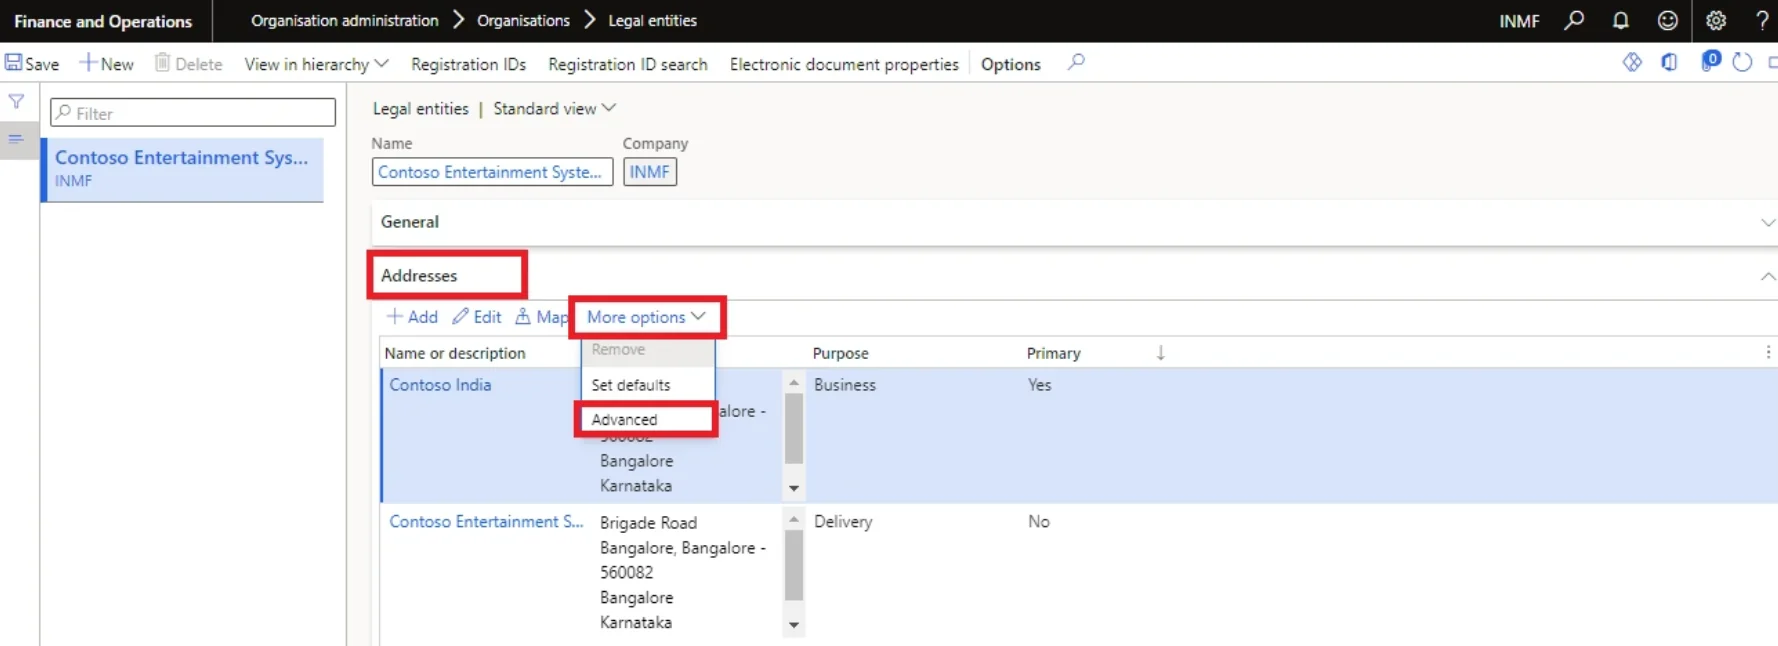
Task: Open the More options dropdown
Action: tap(646, 317)
